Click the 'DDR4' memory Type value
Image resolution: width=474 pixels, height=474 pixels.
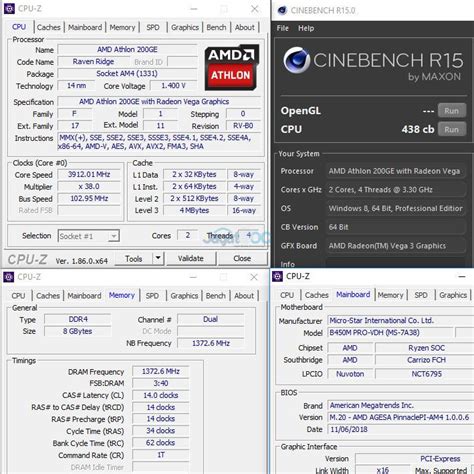(78, 319)
